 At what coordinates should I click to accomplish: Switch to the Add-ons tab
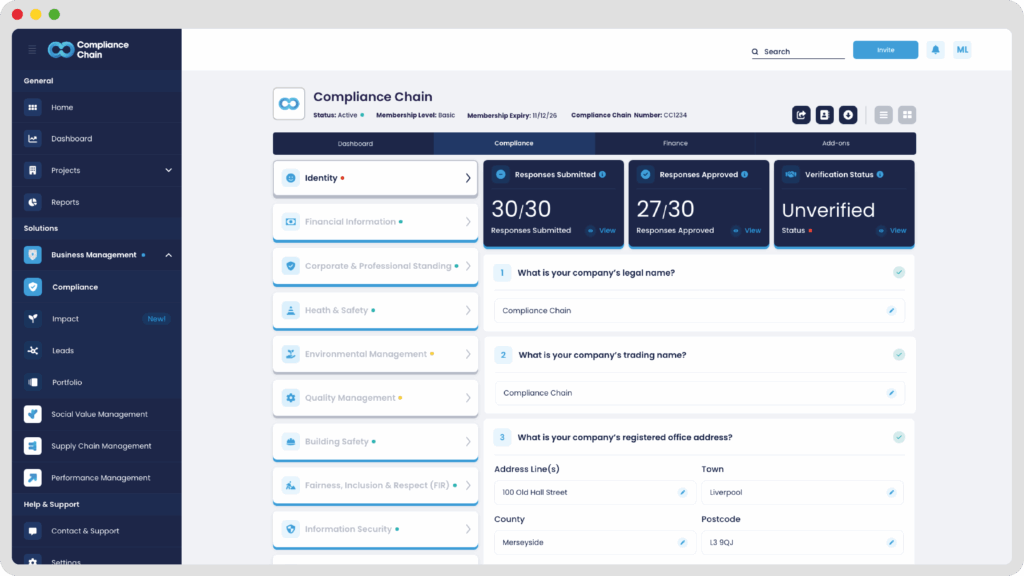(x=835, y=143)
